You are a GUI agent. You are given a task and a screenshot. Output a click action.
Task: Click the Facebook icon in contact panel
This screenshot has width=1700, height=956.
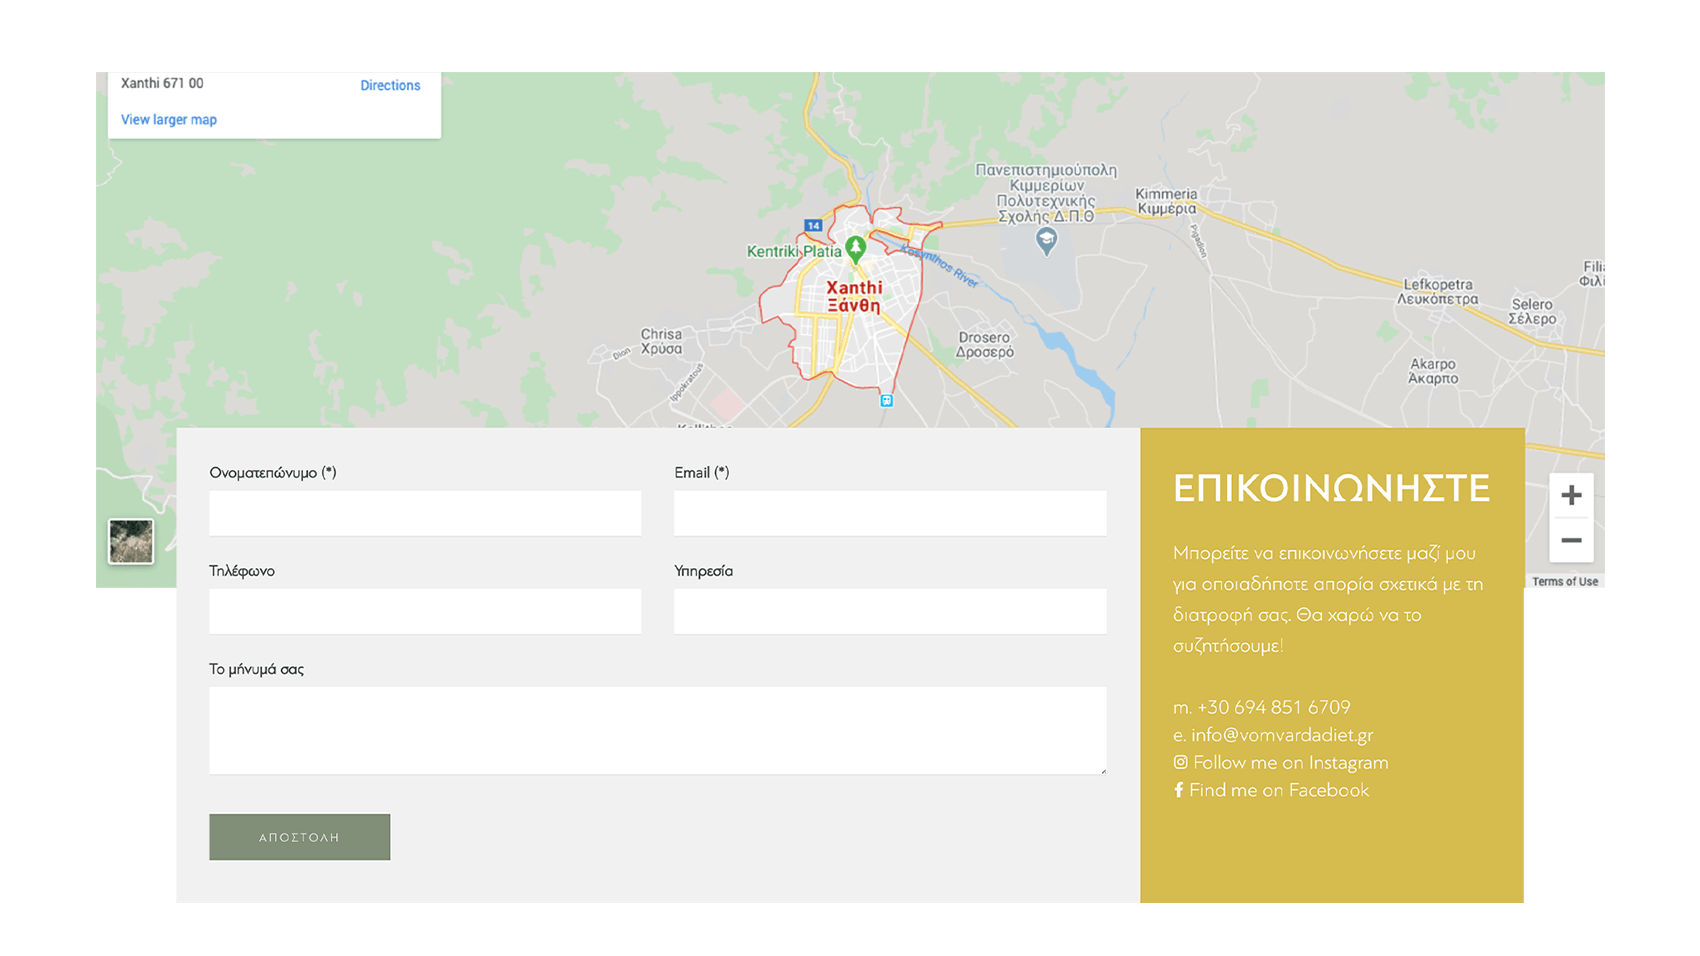click(1179, 790)
